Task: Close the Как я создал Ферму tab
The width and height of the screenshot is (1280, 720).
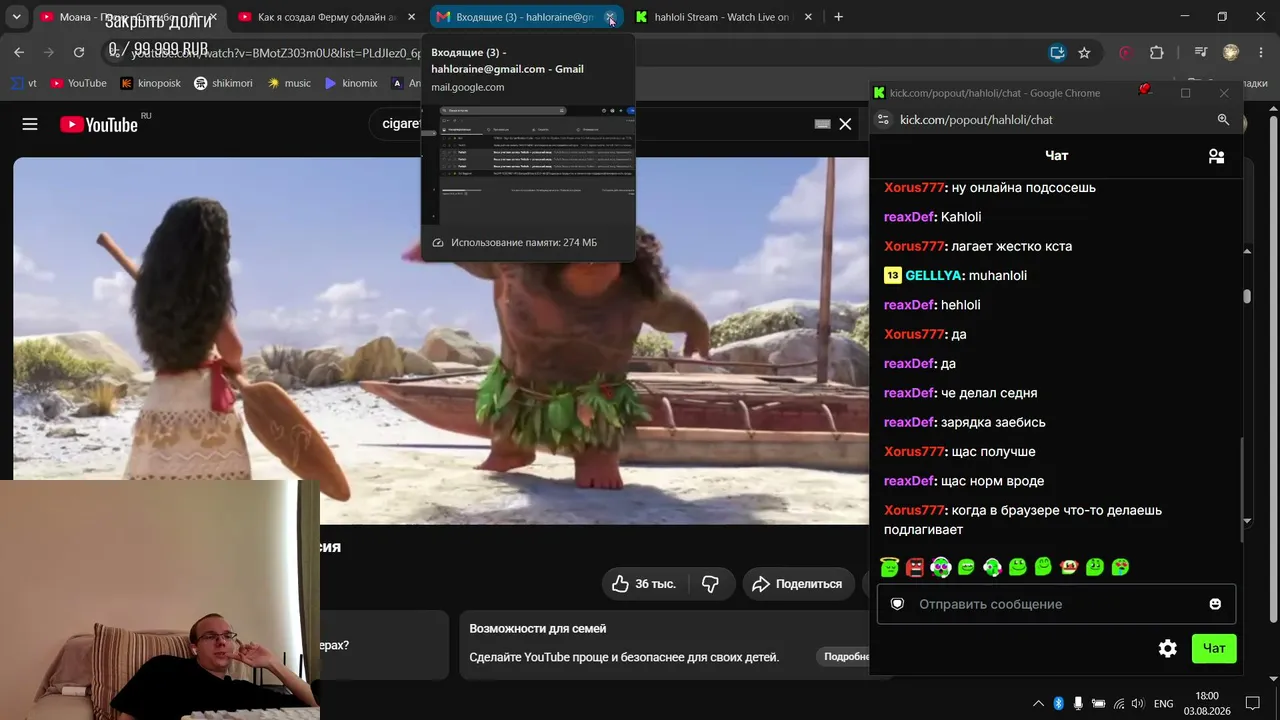Action: coord(411,17)
